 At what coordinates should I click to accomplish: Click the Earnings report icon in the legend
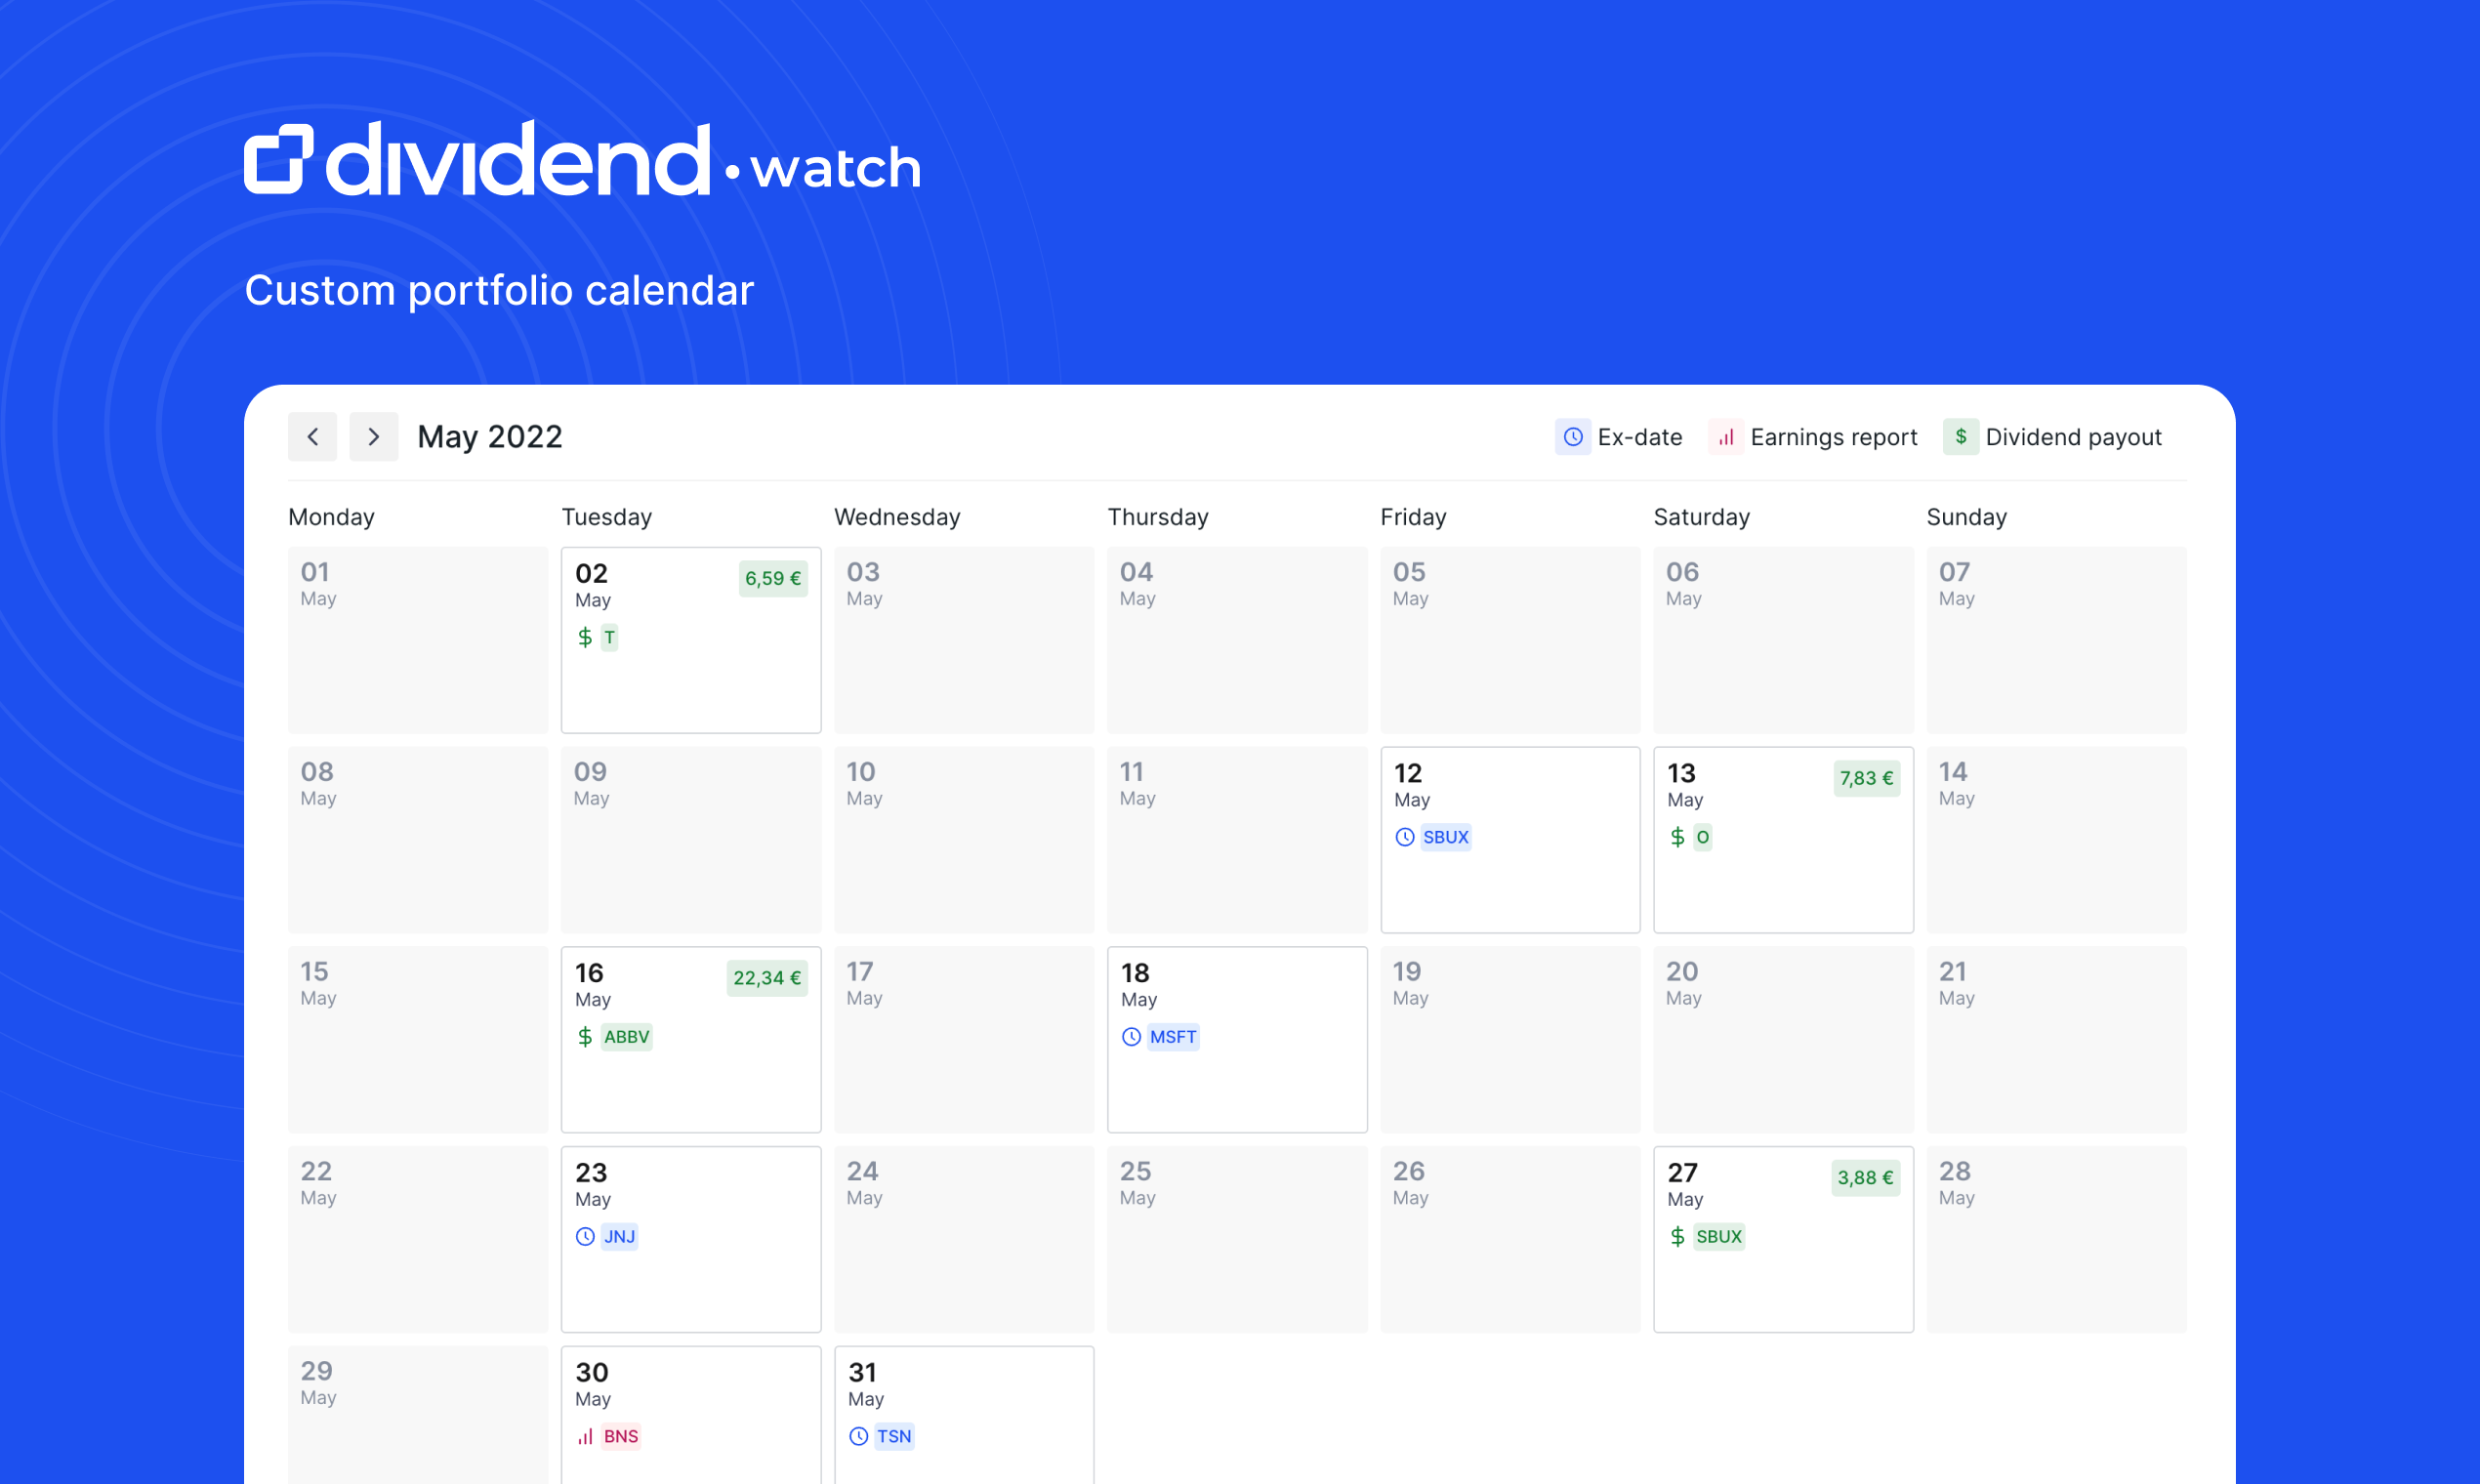[x=1725, y=437]
